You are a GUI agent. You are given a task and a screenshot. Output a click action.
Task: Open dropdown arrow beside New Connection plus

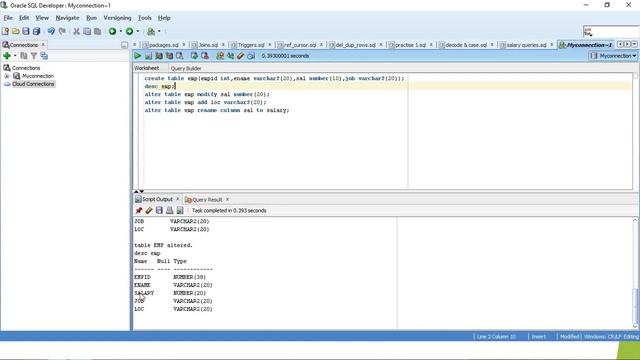[15, 56]
